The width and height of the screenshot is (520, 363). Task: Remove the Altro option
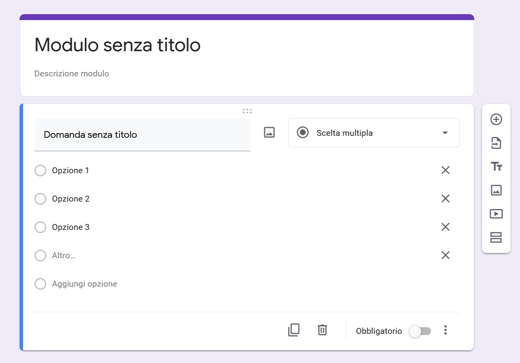[x=445, y=255]
